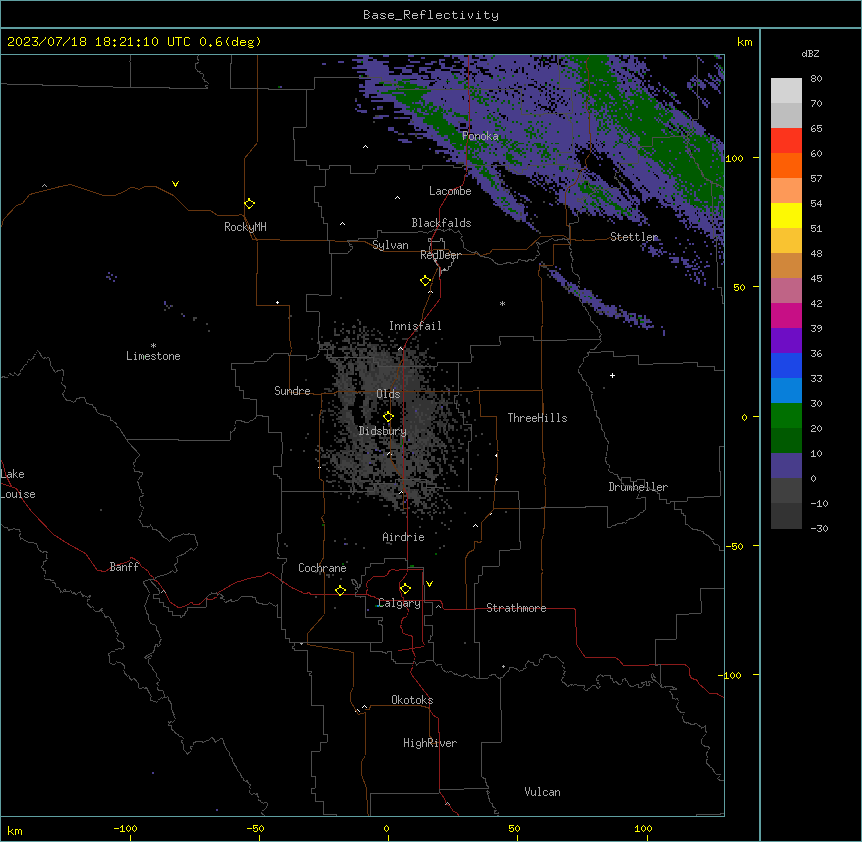Click the yellow diamond marker below Cochrane
862x842 pixels.
[x=340, y=590]
